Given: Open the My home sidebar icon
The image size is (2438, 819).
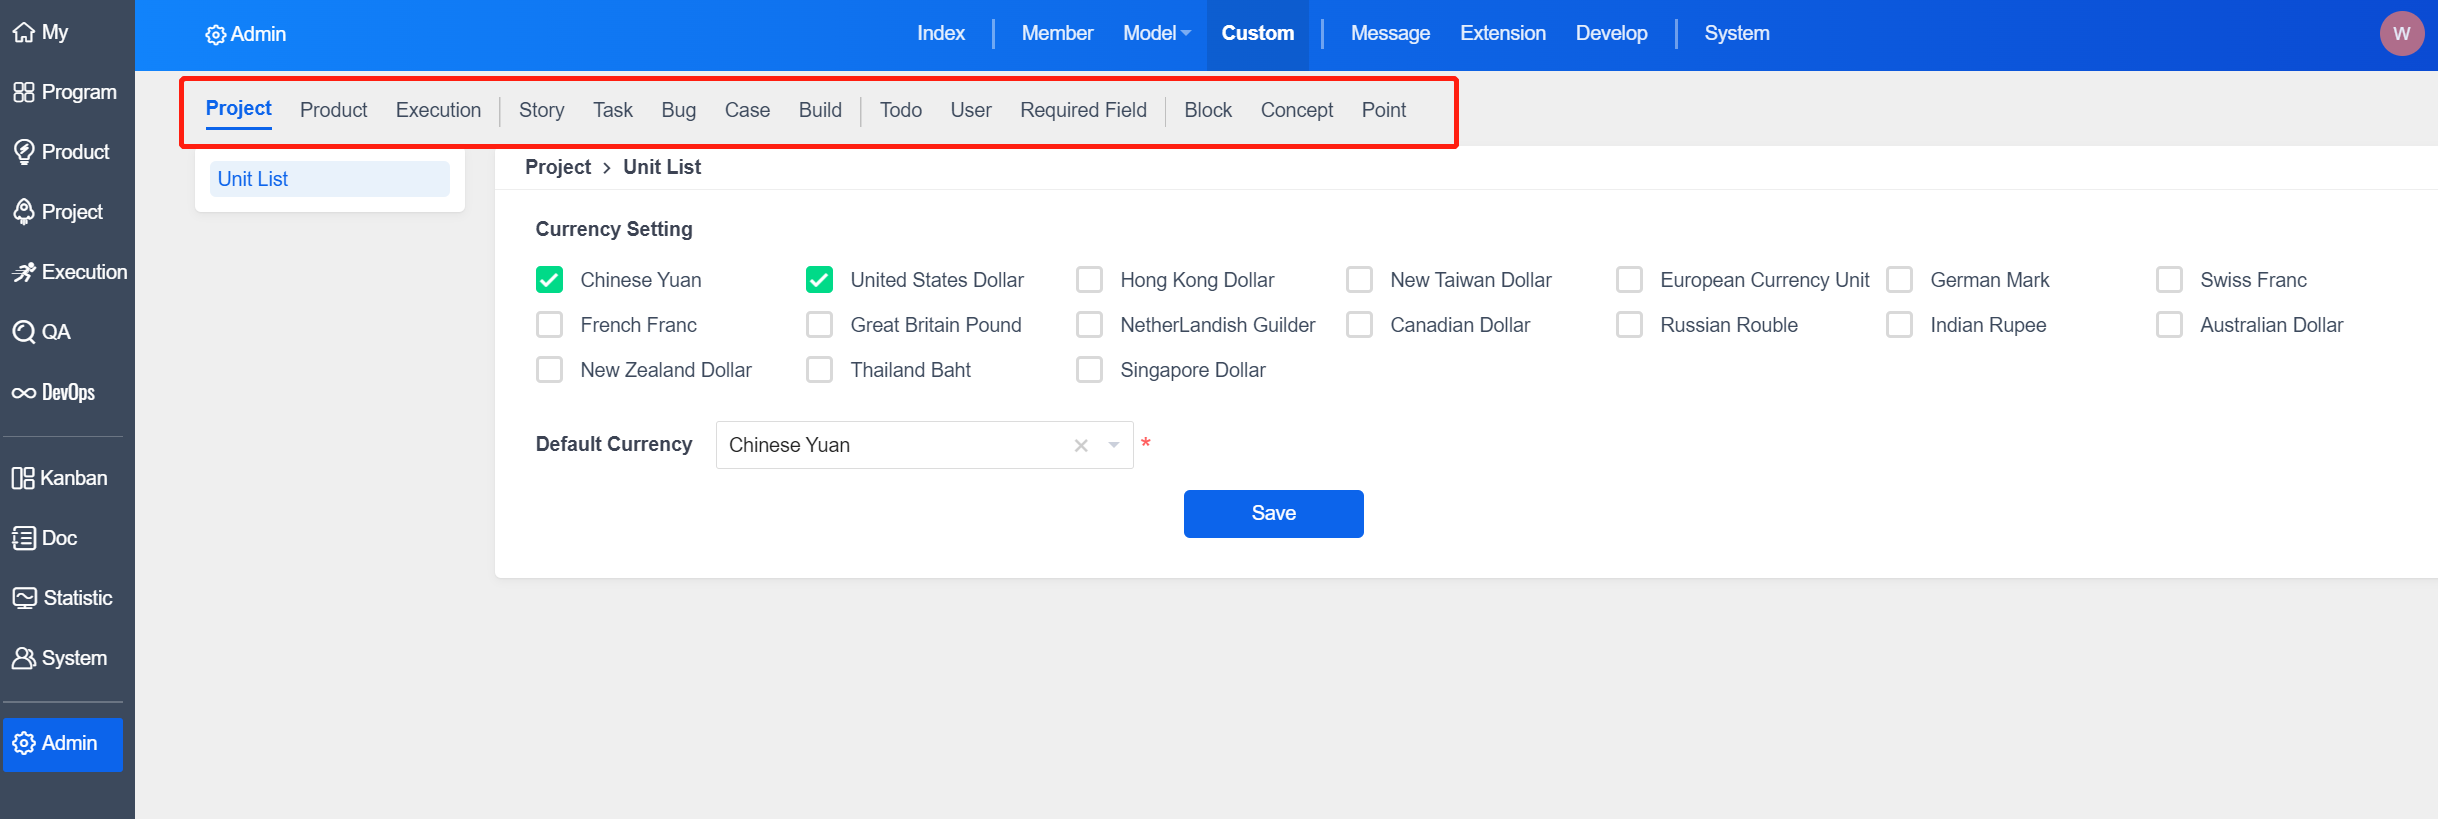Looking at the screenshot, I should click(x=24, y=33).
